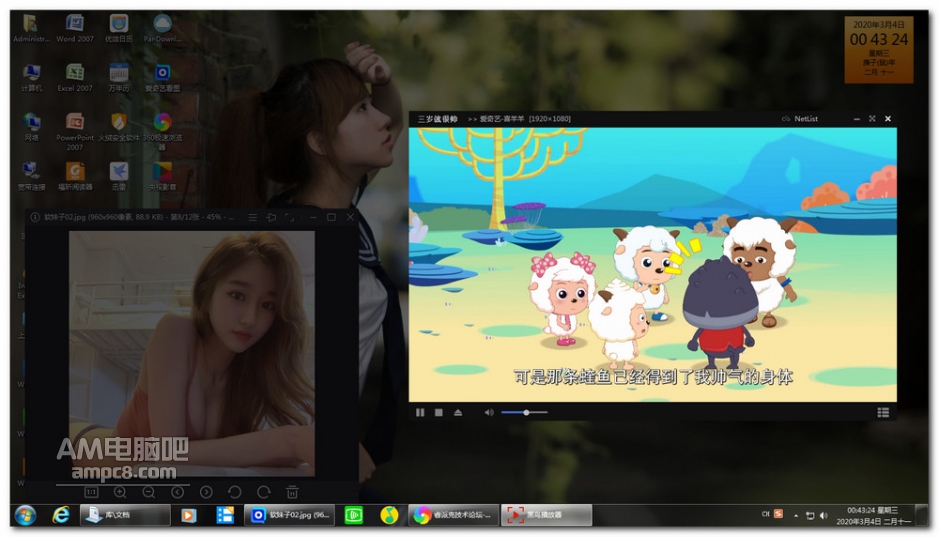Pause the video in the media player
The height and width of the screenshot is (537, 939).
[x=420, y=412]
